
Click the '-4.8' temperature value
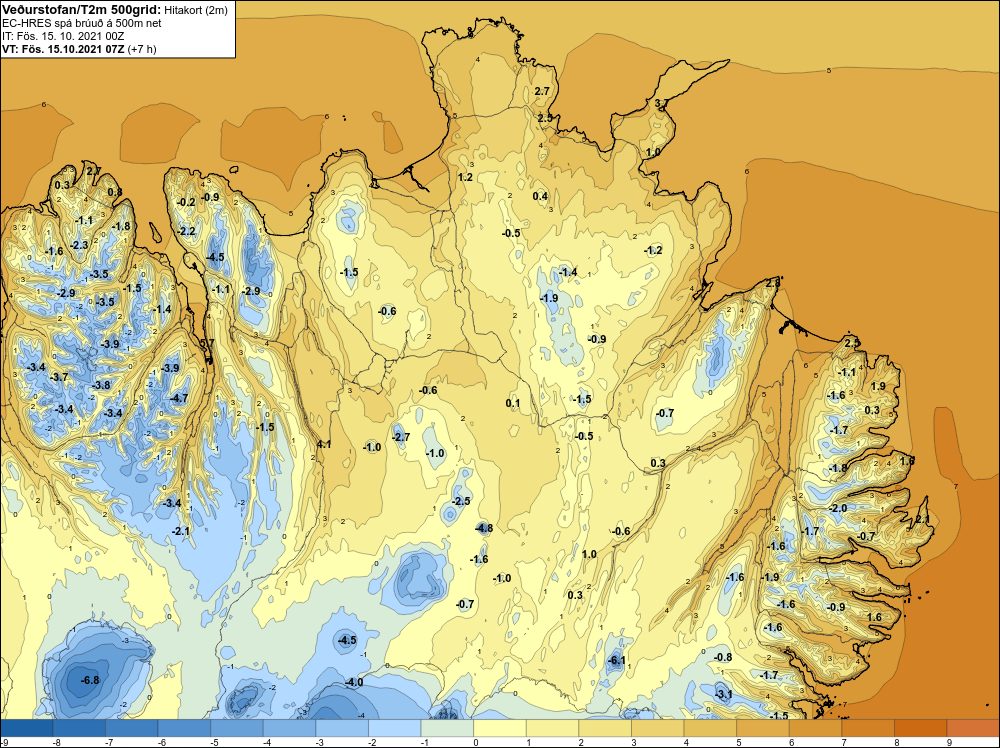484,528
